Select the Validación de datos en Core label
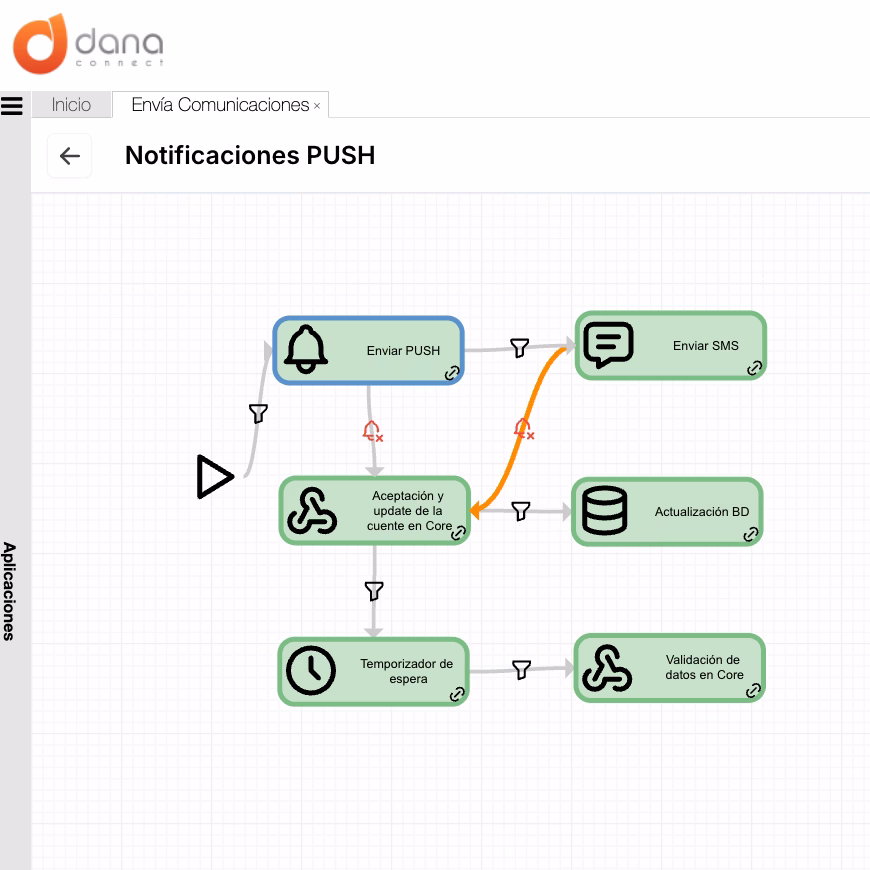Image resolution: width=870 pixels, height=870 pixels. coord(704,667)
